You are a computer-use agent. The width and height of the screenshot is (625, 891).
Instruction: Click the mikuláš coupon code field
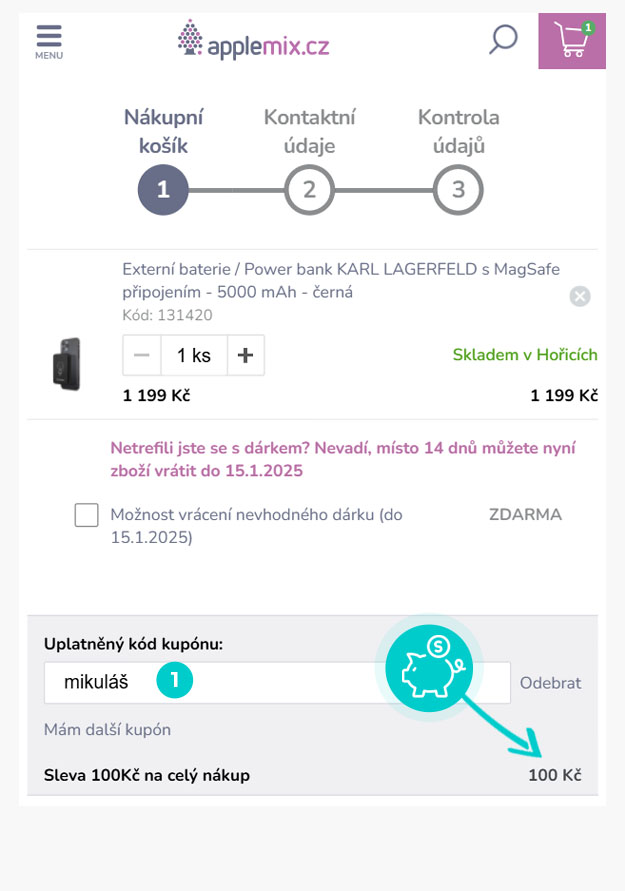coord(277,682)
